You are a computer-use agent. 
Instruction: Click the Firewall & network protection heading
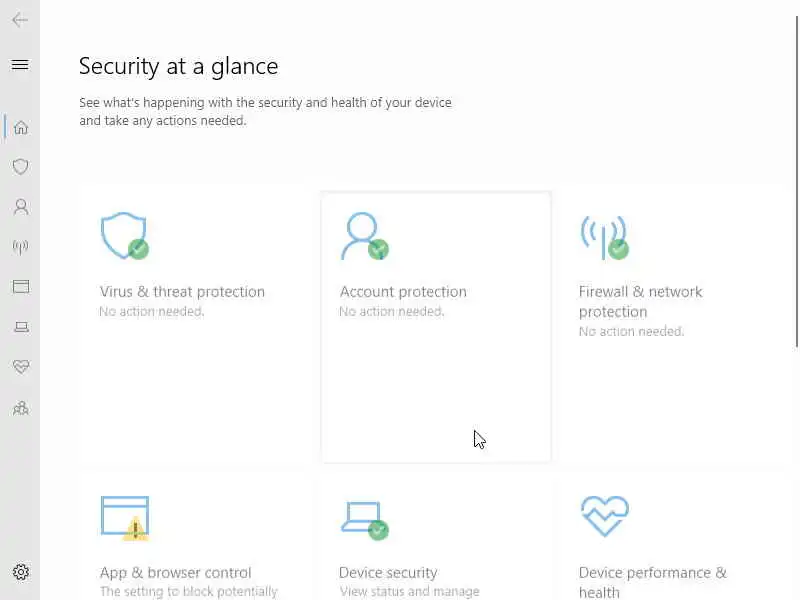click(640, 301)
